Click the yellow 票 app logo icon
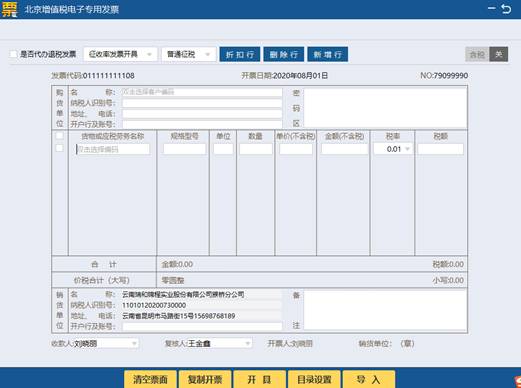 click(x=9, y=9)
